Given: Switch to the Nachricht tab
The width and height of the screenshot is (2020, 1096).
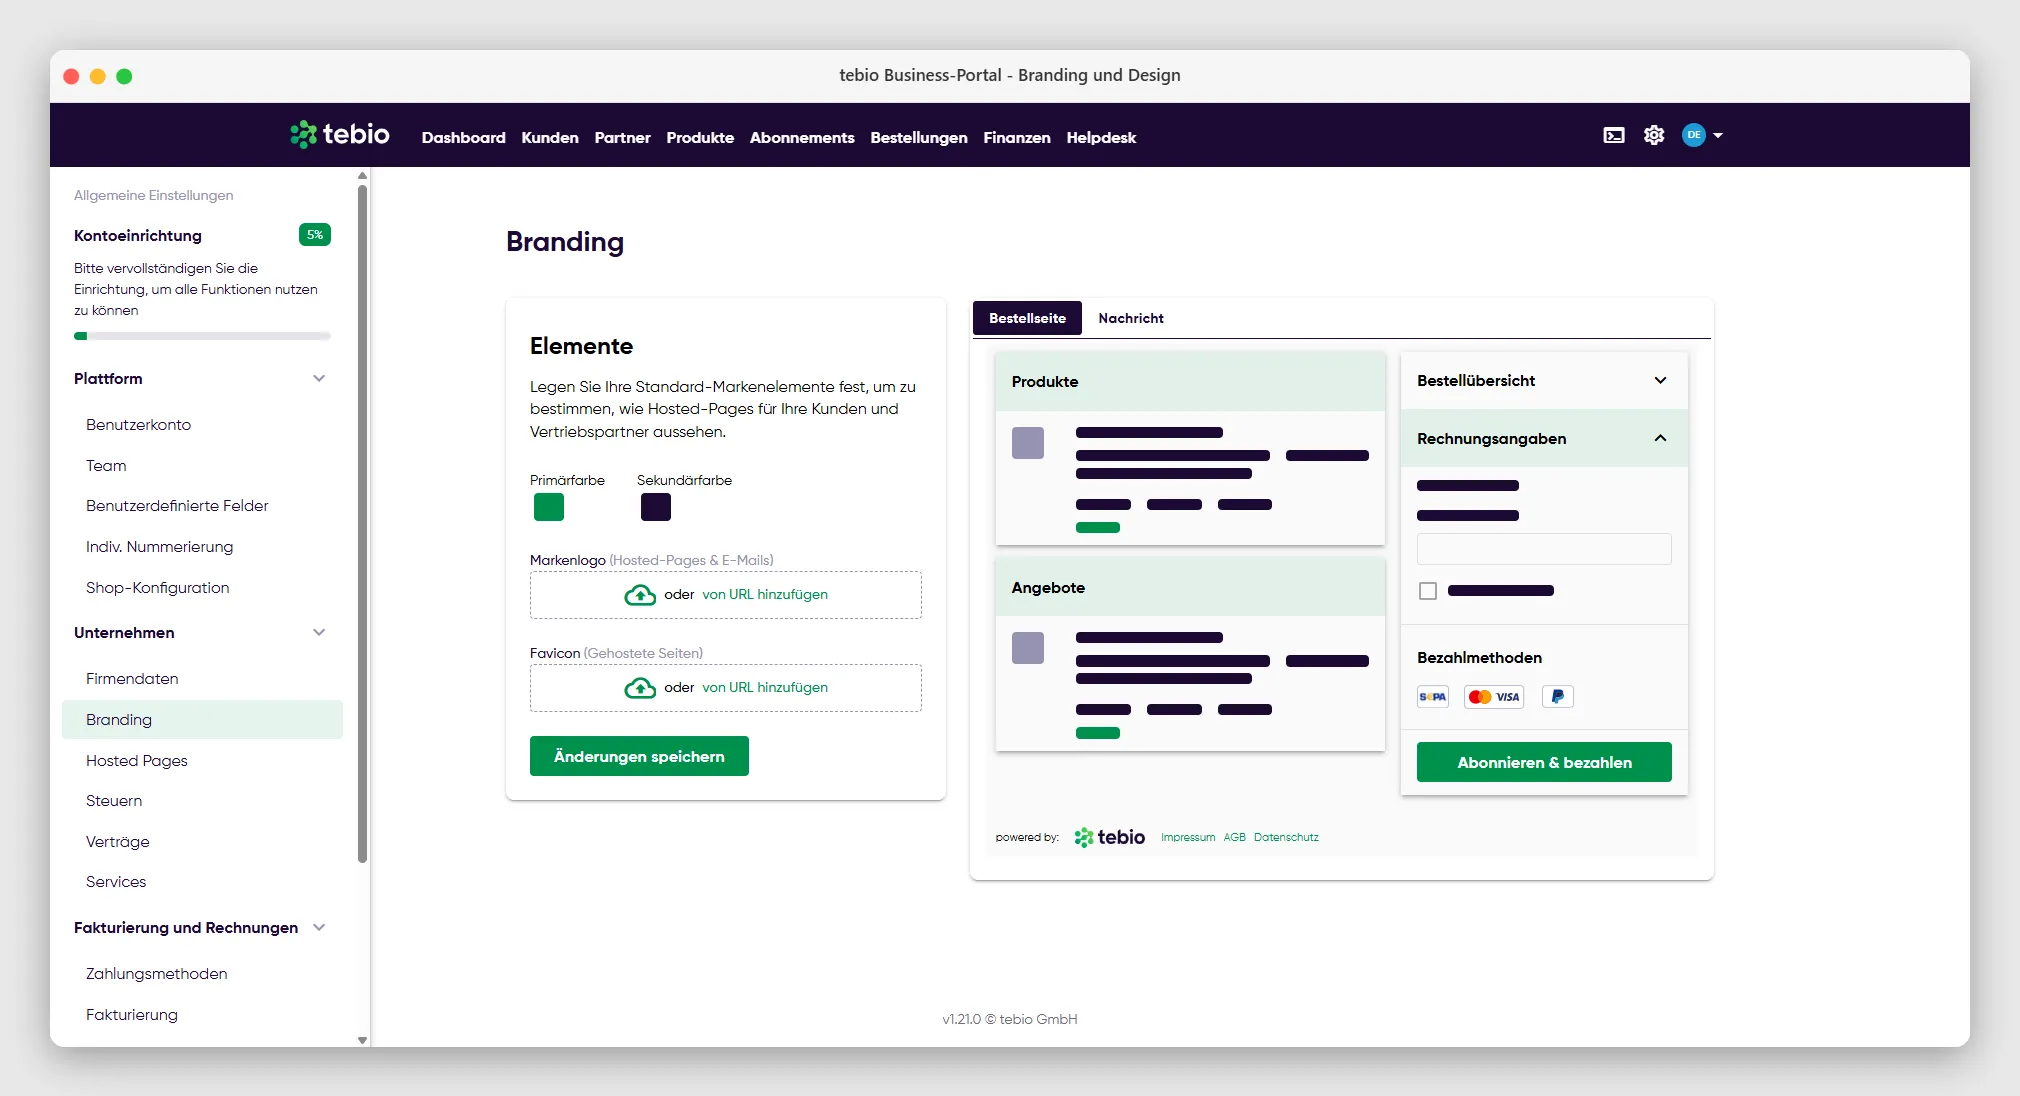Looking at the screenshot, I should tap(1131, 318).
